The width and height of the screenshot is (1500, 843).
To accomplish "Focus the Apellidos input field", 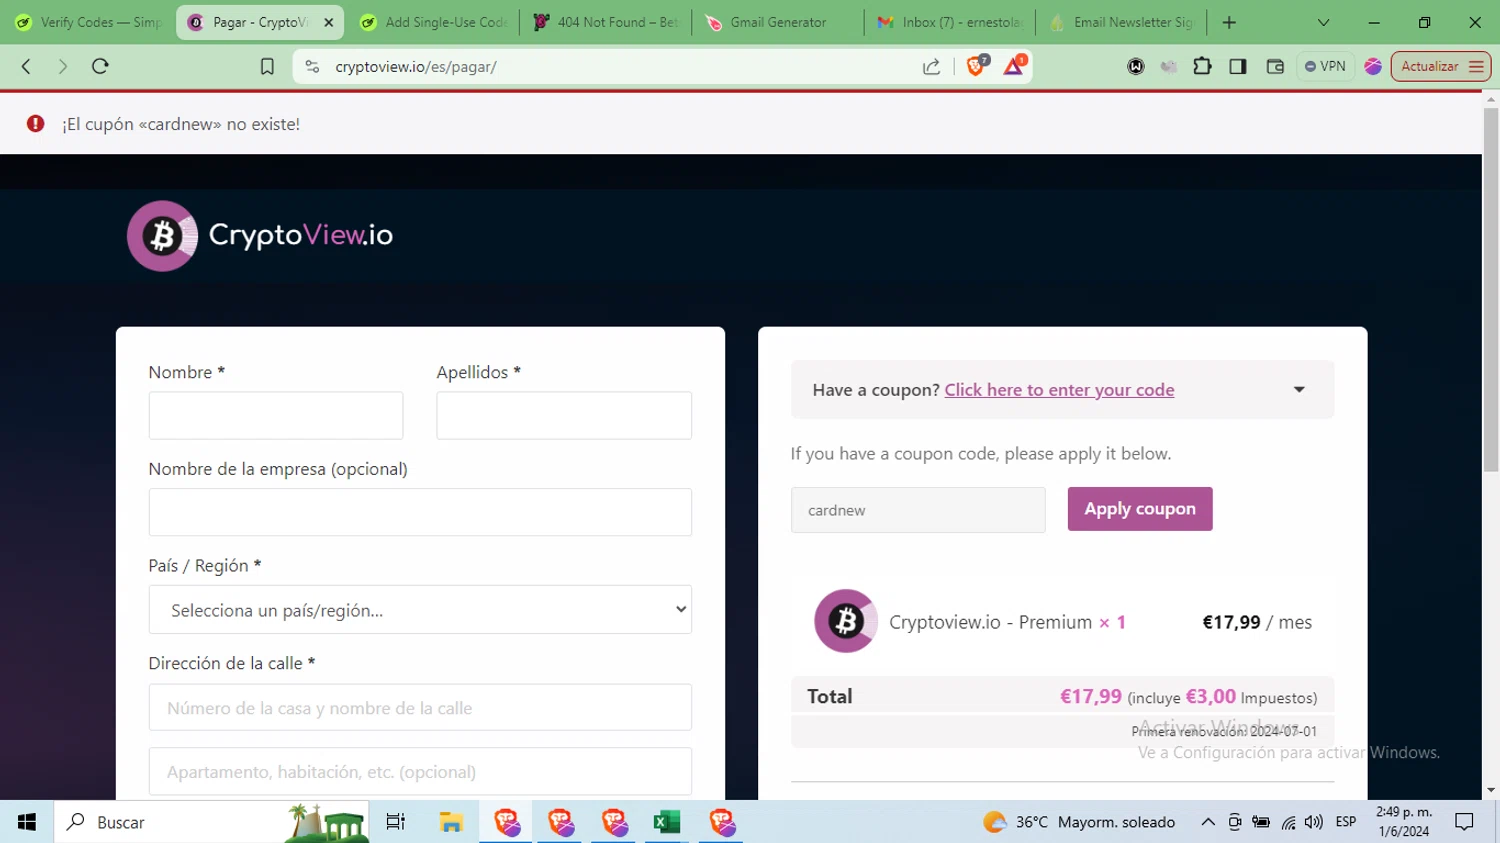I will [x=564, y=415].
